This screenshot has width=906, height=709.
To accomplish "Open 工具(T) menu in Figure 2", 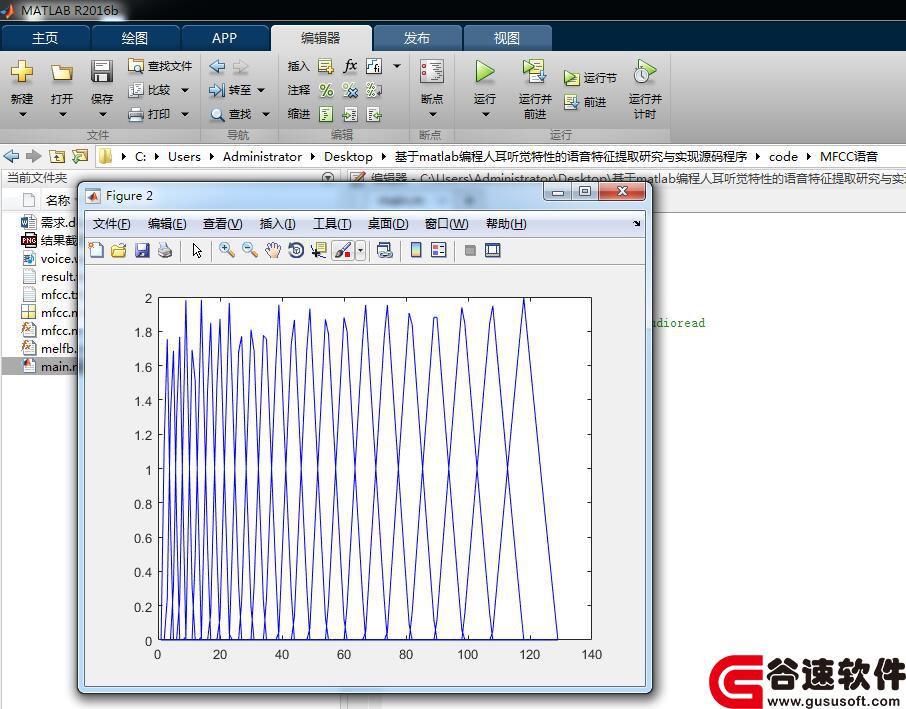I will click(x=332, y=224).
